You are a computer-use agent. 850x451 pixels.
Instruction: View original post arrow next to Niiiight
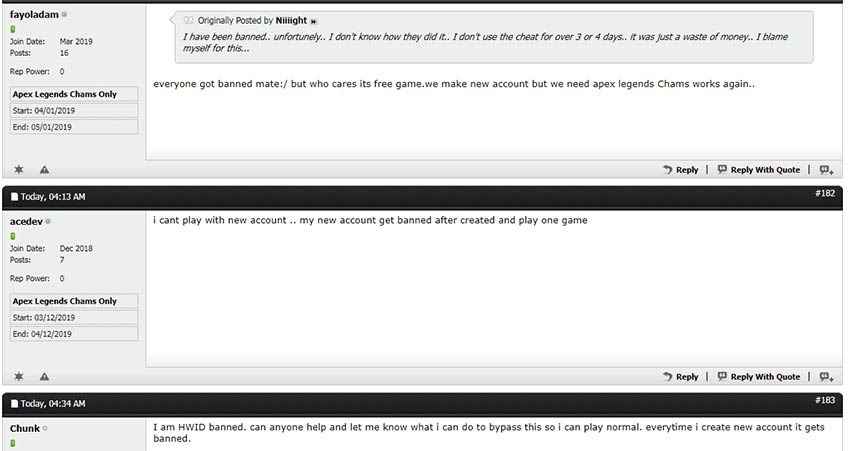pos(313,22)
